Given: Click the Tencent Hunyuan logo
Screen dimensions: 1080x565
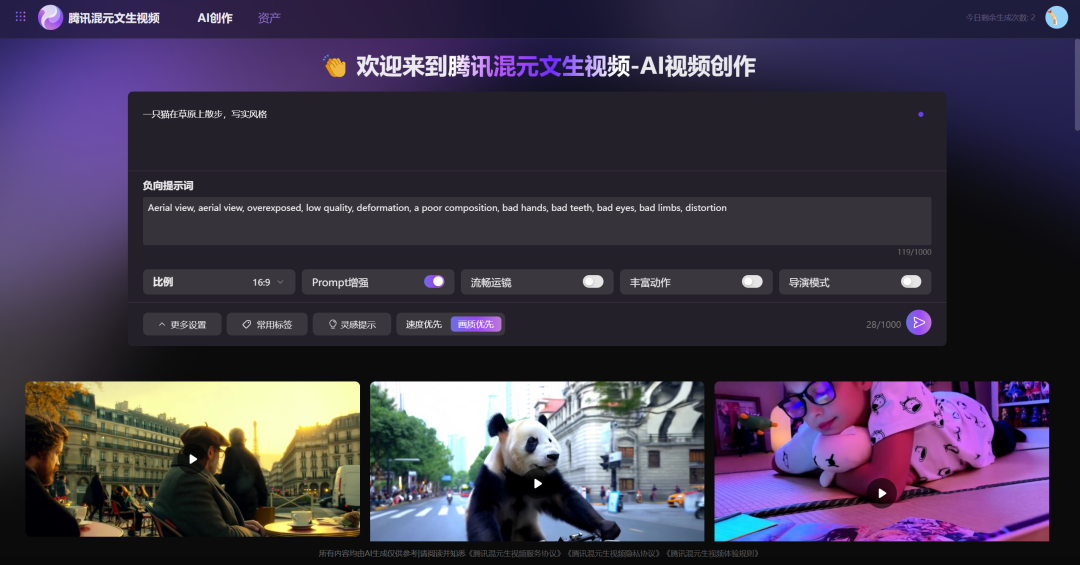Looking at the screenshot, I should [x=50, y=17].
